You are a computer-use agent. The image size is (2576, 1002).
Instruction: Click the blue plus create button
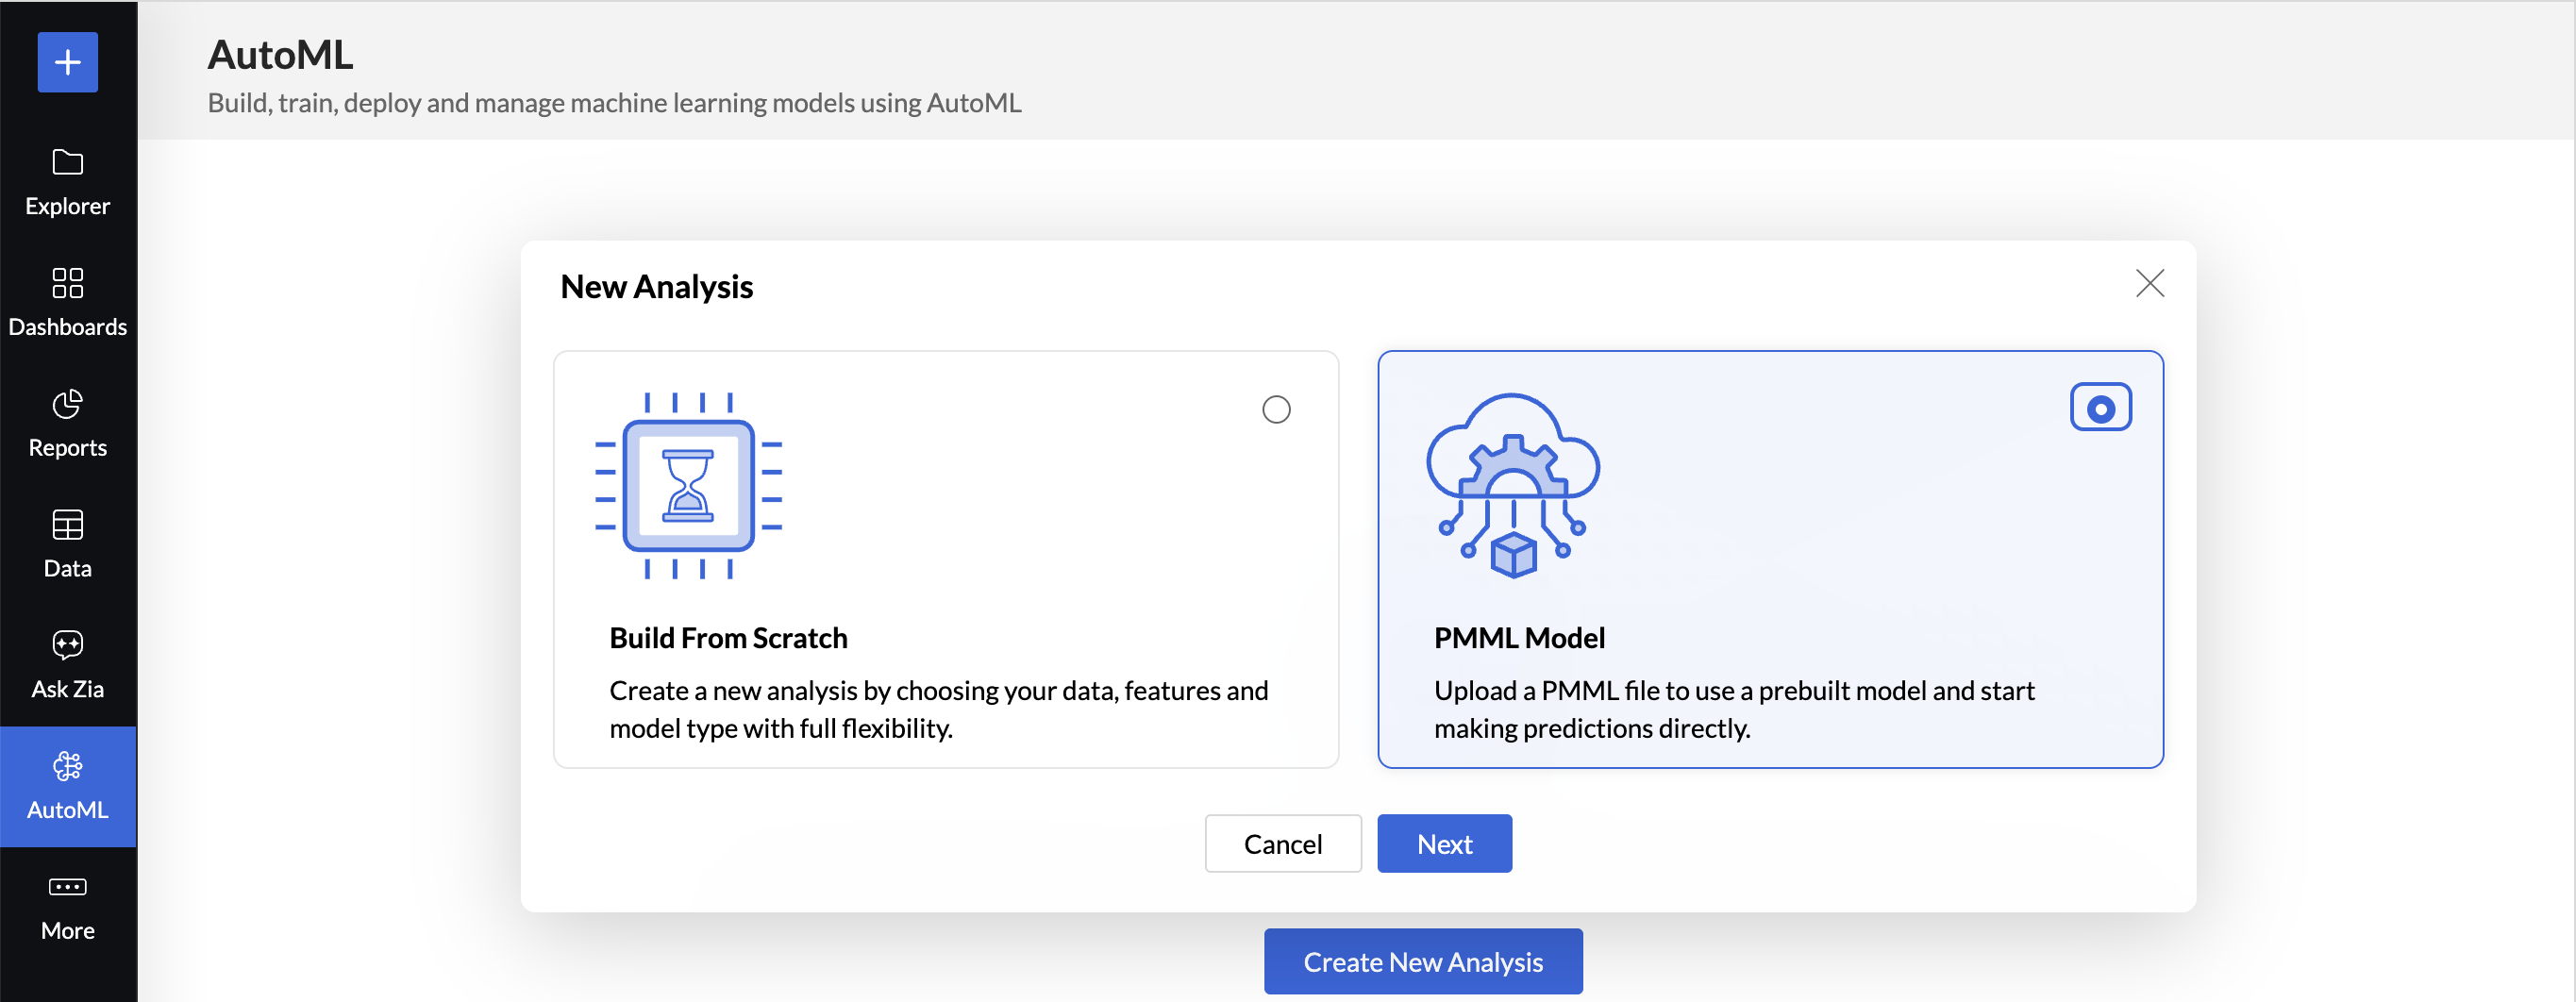point(68,62)
